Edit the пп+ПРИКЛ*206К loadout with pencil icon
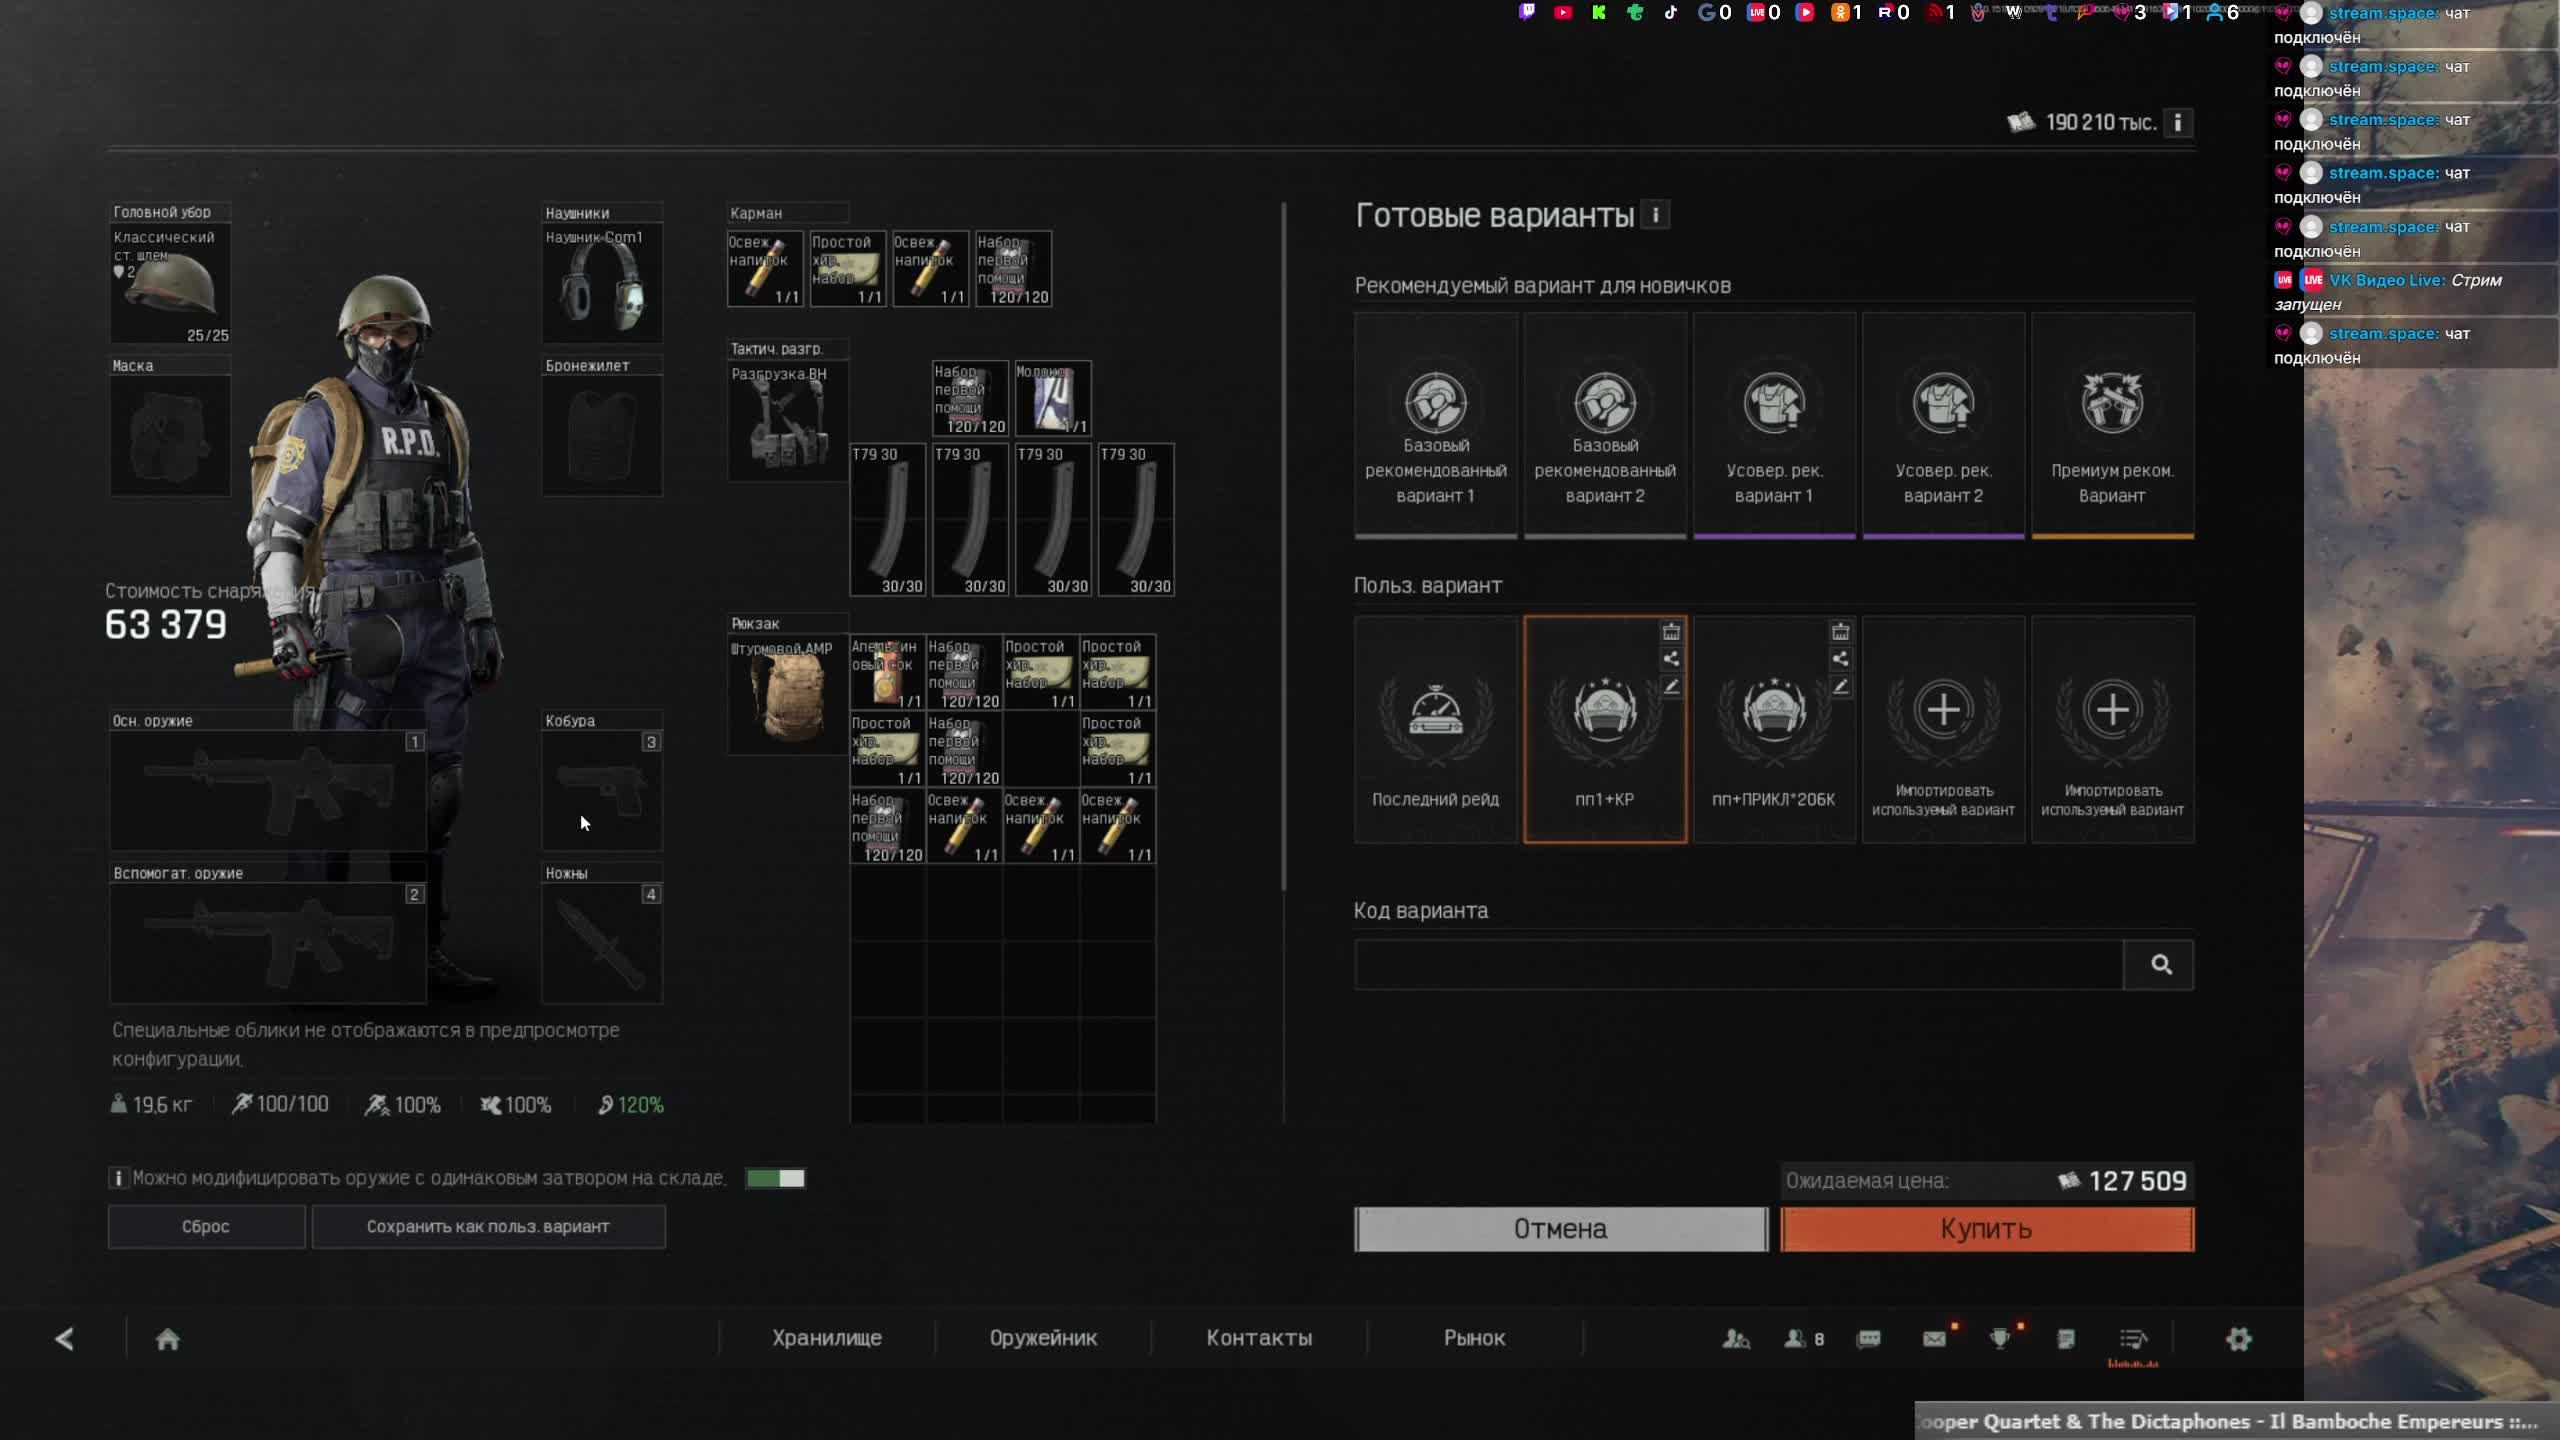The height and width of the screenshot is (1440, 2560). tap(1840, 686)
